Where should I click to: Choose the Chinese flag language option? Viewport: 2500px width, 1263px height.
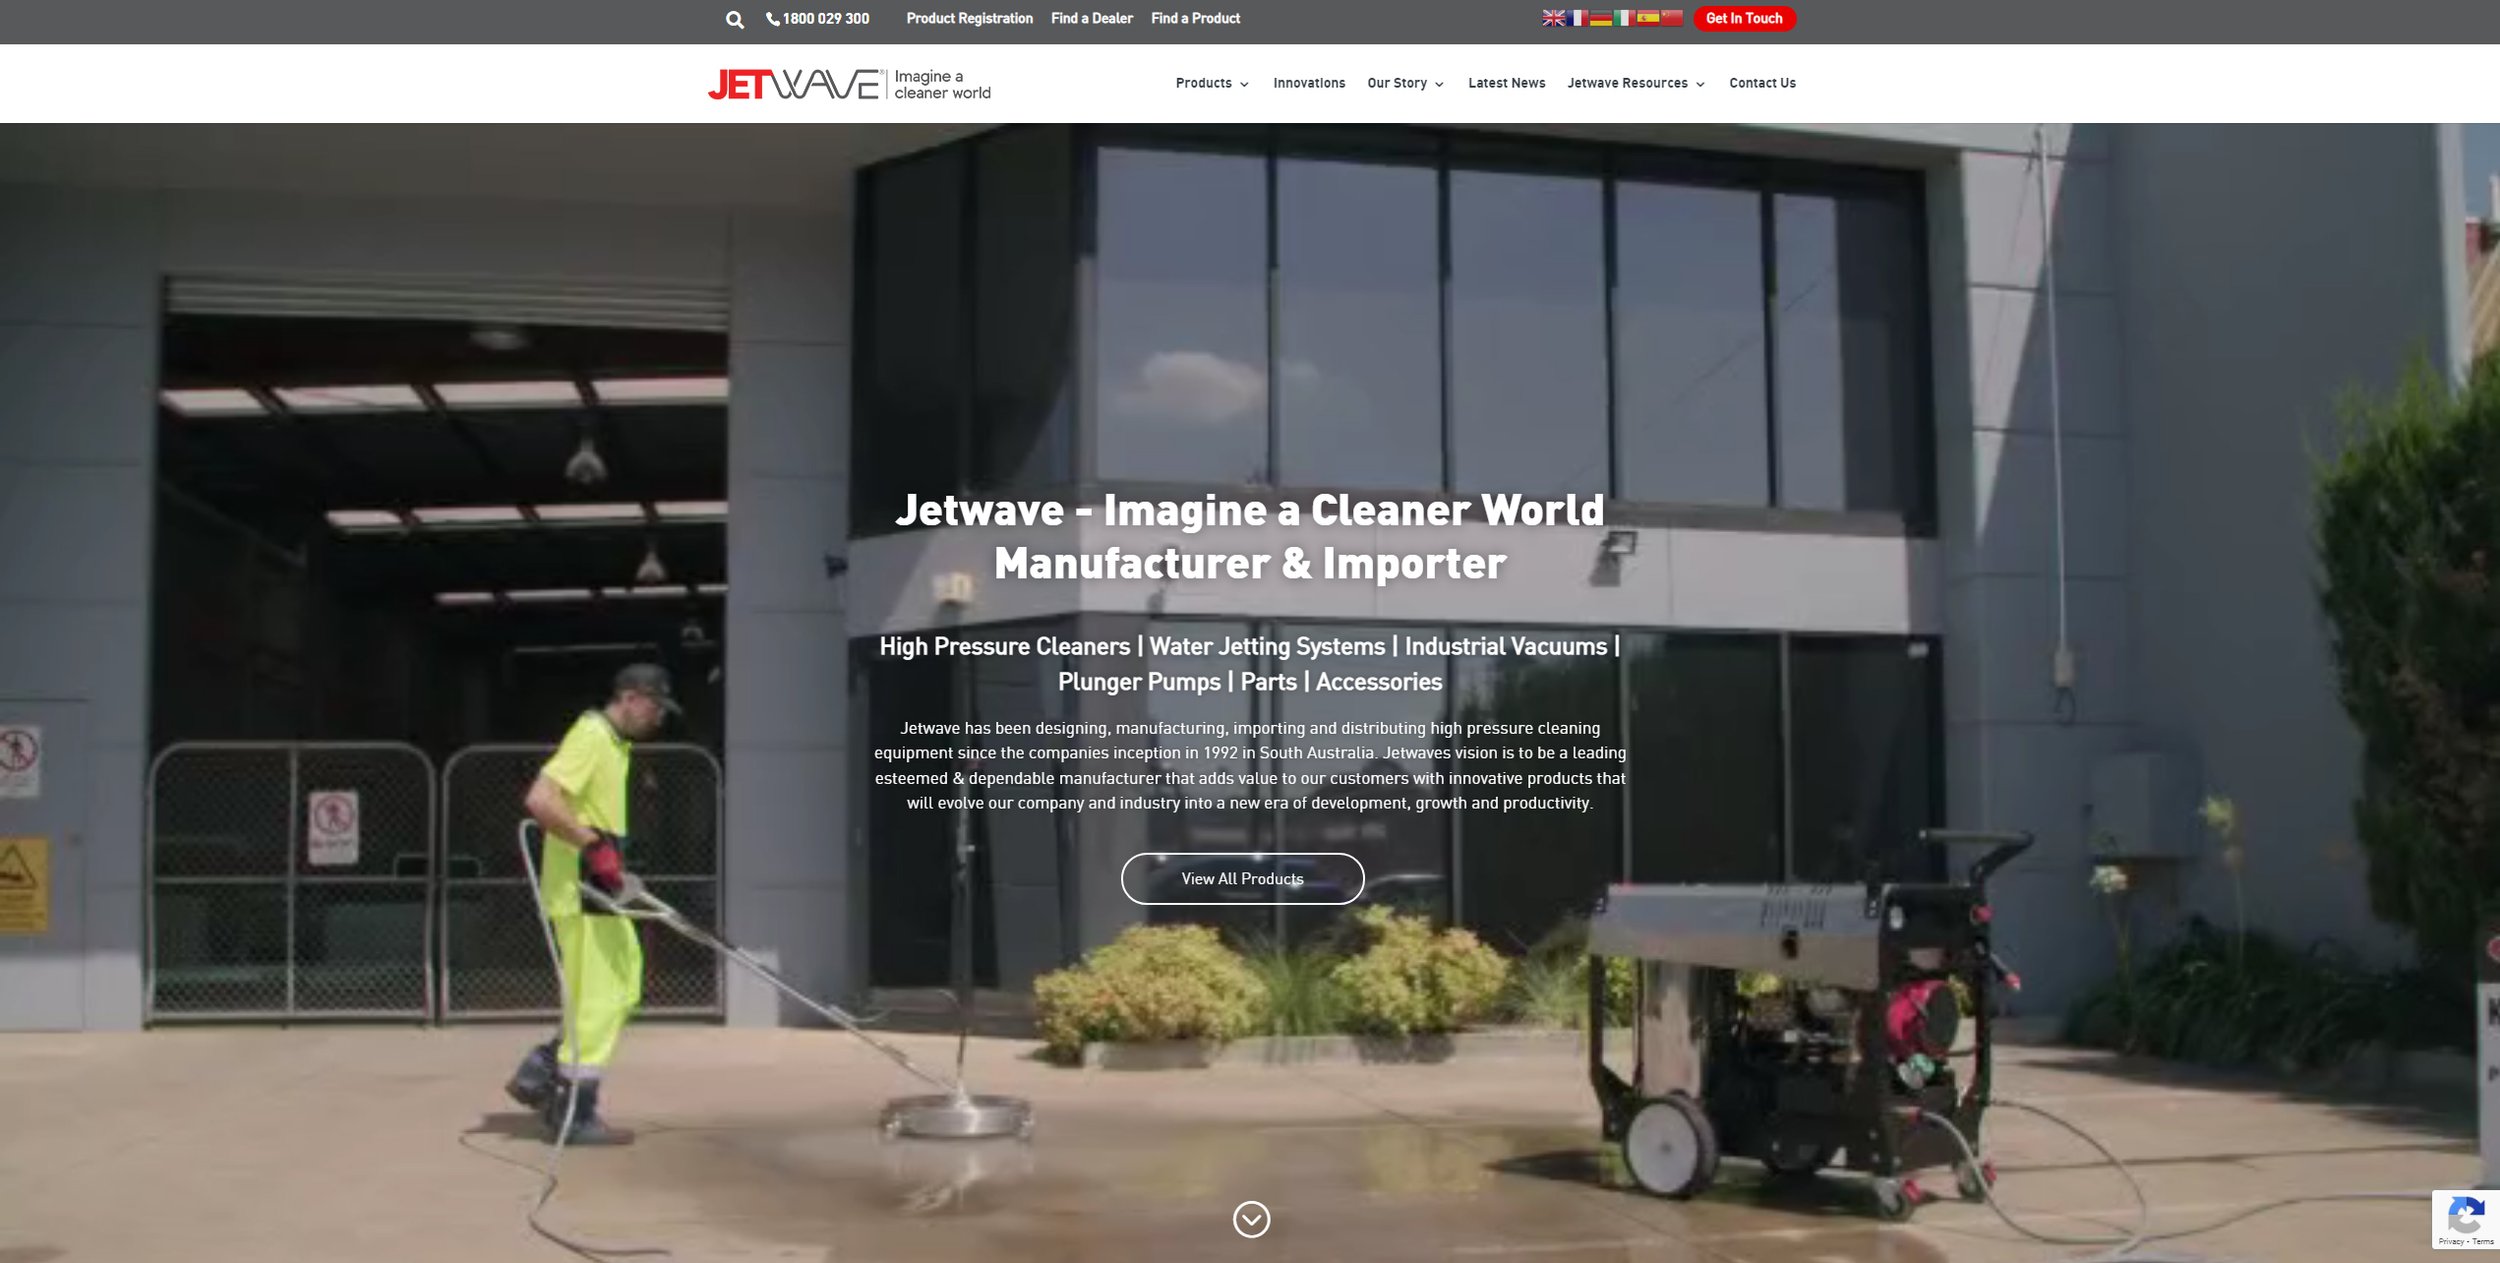tap(1672, 18)
